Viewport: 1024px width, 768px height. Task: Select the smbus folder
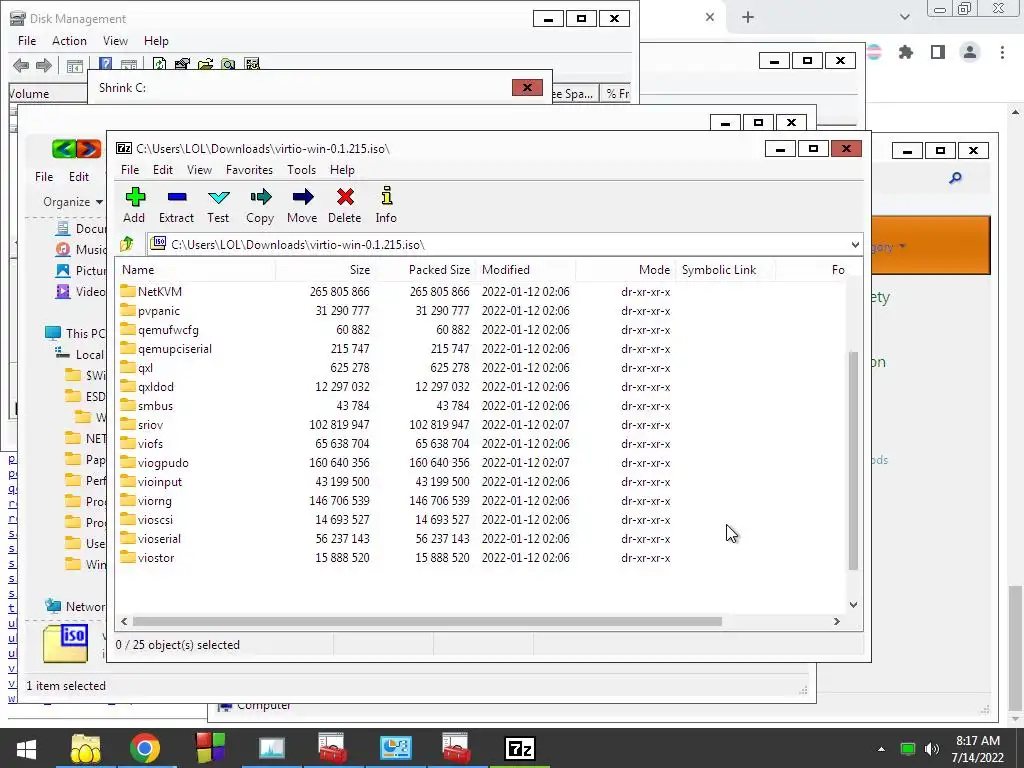[146, 406]
